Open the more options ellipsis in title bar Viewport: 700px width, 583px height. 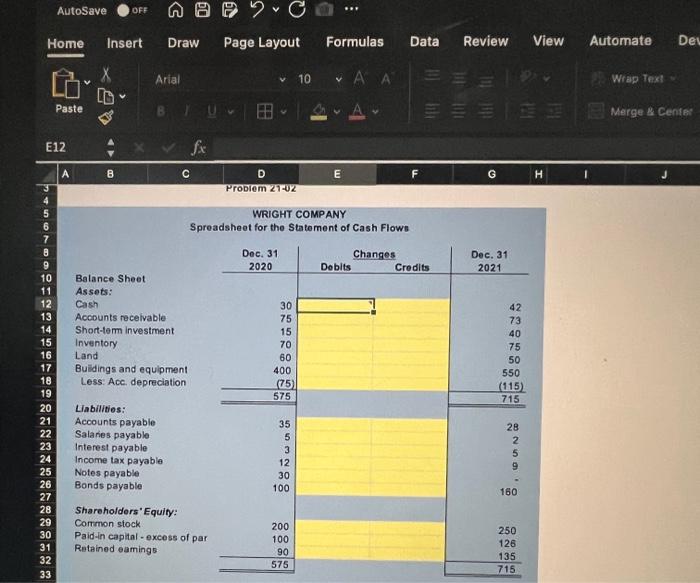coord(351,8)
